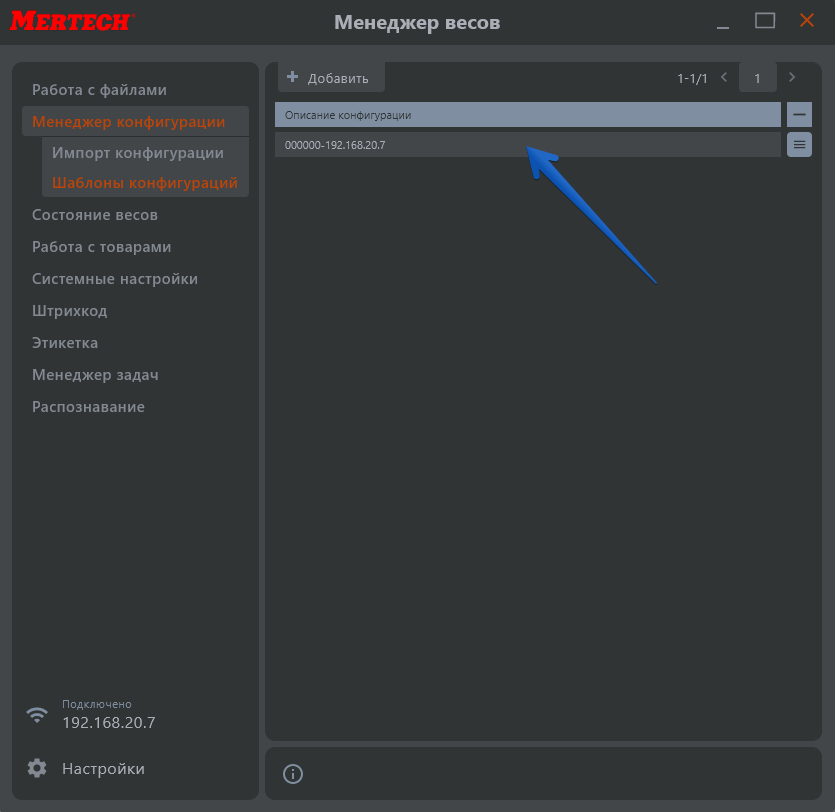This screenshot has width=835, height=812.
Task: Select Шаблоны конфигураций submenu item
Action: click(x=145, y=183)
